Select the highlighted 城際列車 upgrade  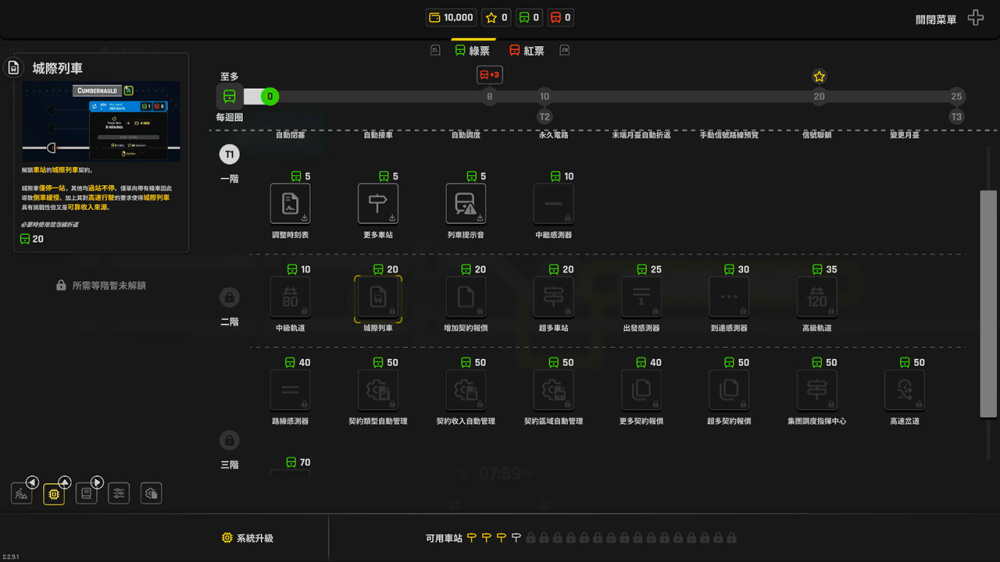[x=378, y=297]
